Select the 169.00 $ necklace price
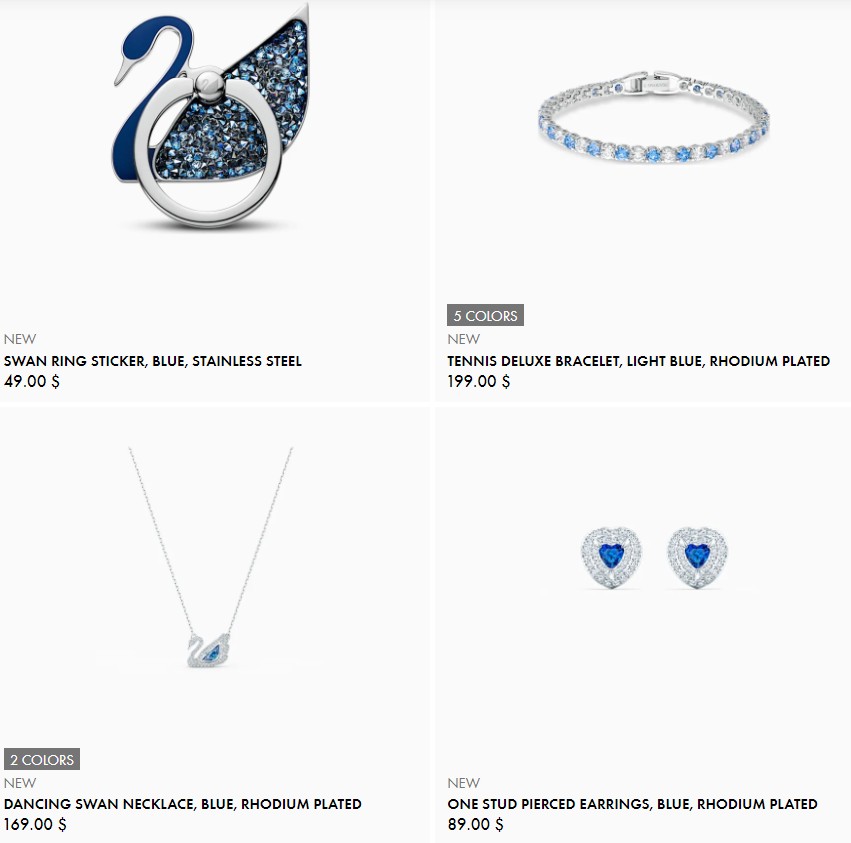The width and height of the screenshot is (851, 843). coord(35,824)
